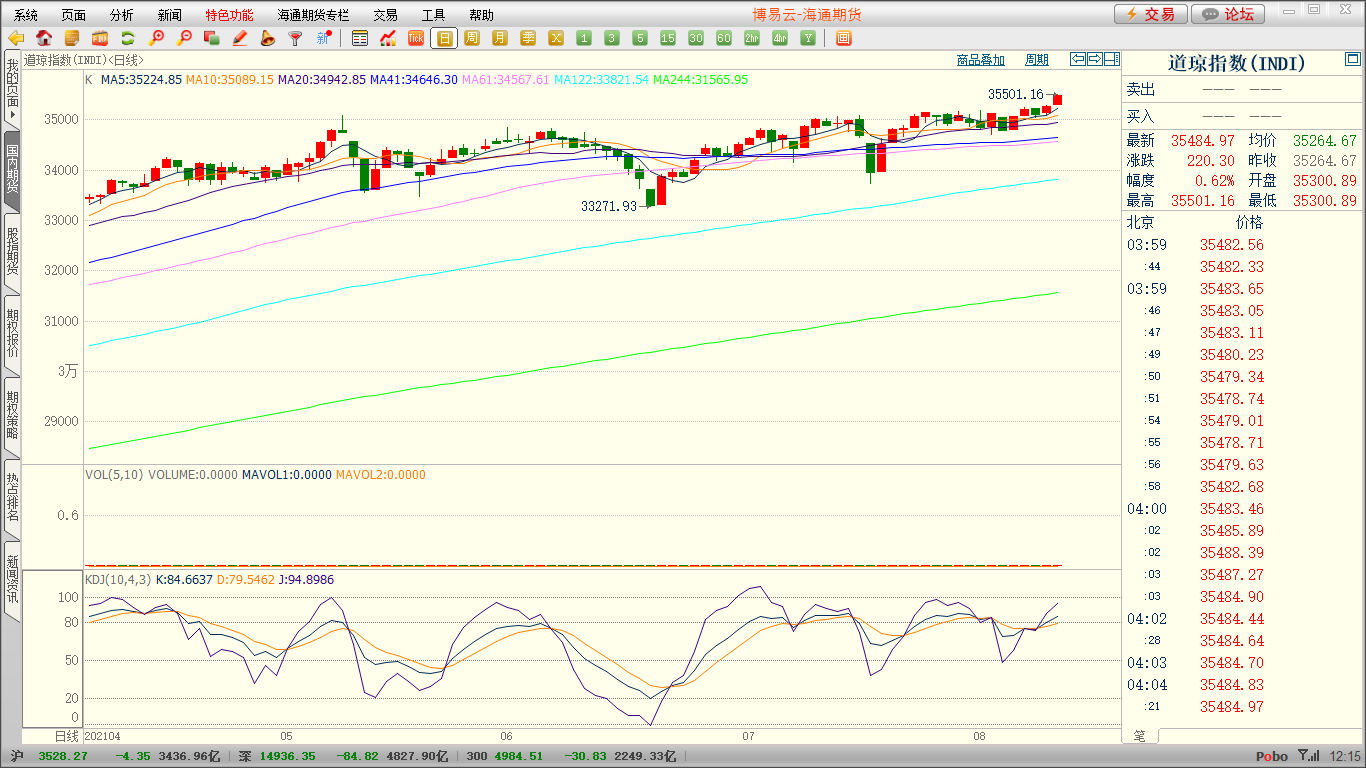Select the quarterly 季 period icon
Viewport: 1366px width, 768px height.
tap(528, 38)
